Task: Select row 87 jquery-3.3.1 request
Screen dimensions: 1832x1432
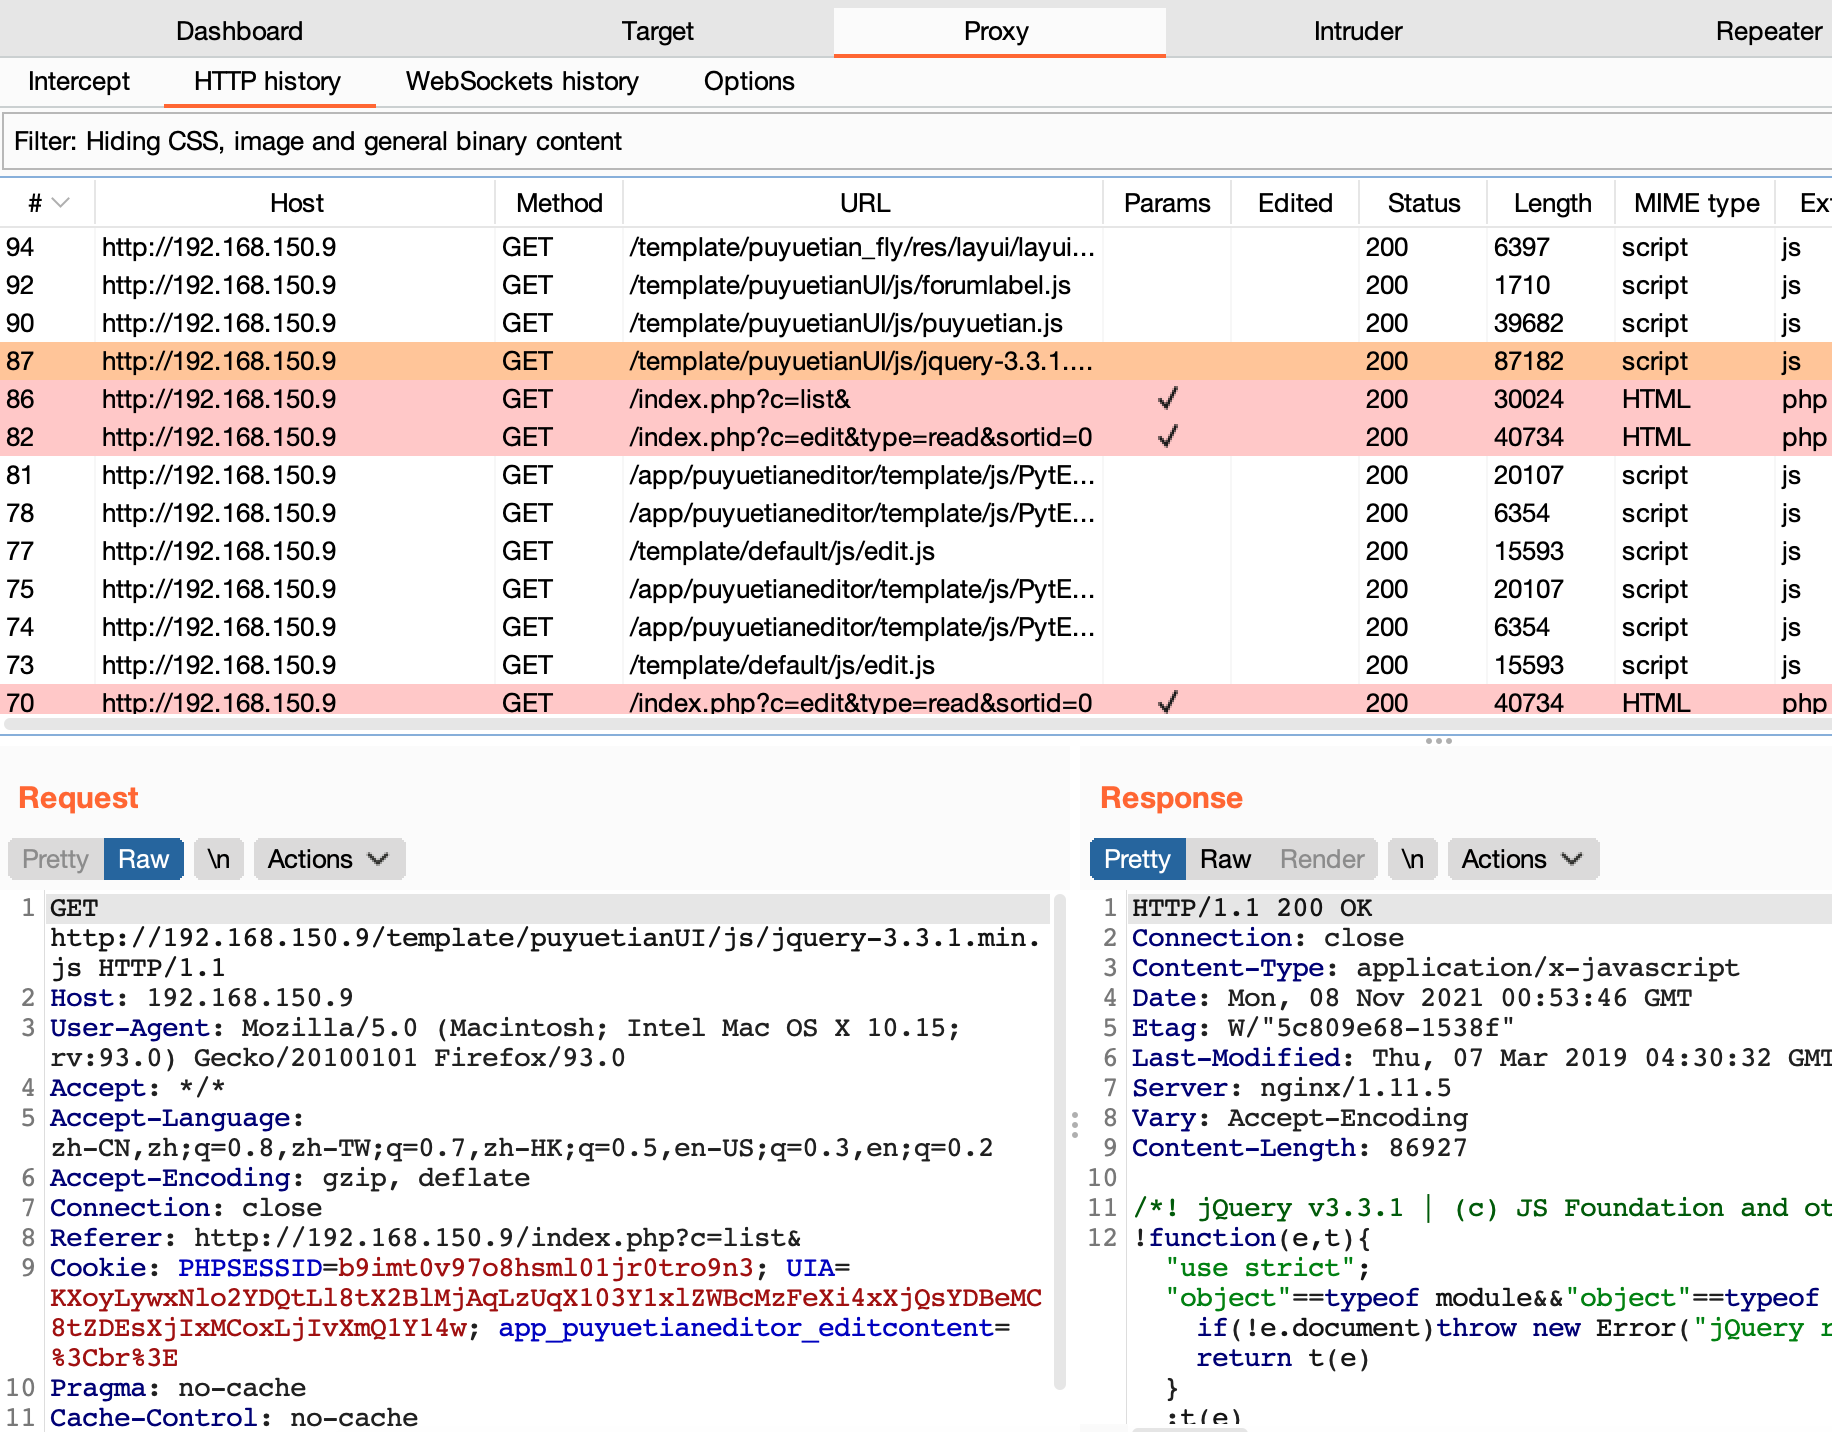Action: point(916,361)
